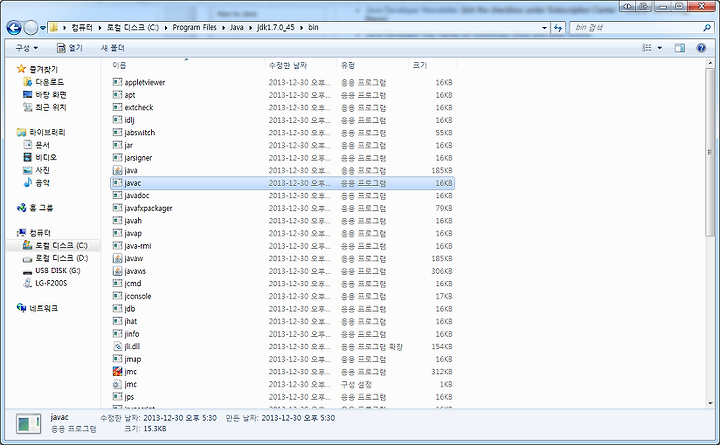Toggle the preview pane icon
Image resolution: width=720 pixels, height=445 pixels.
[680, 48]
